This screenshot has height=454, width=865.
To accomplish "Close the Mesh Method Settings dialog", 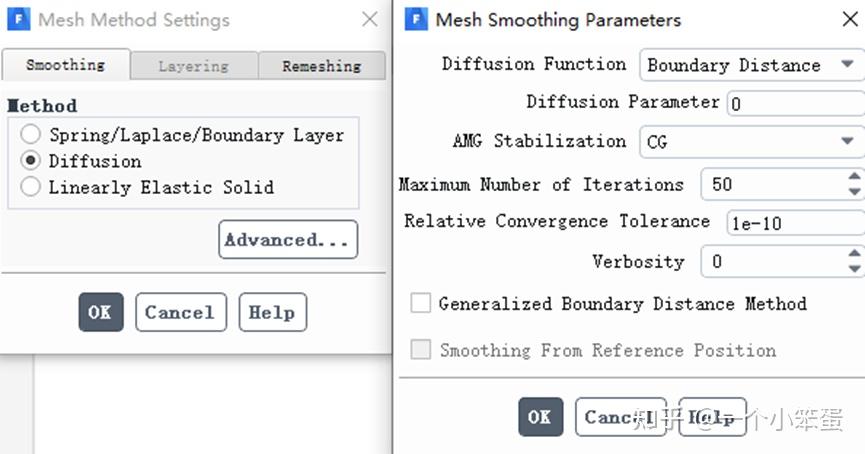I will point(370,19).
